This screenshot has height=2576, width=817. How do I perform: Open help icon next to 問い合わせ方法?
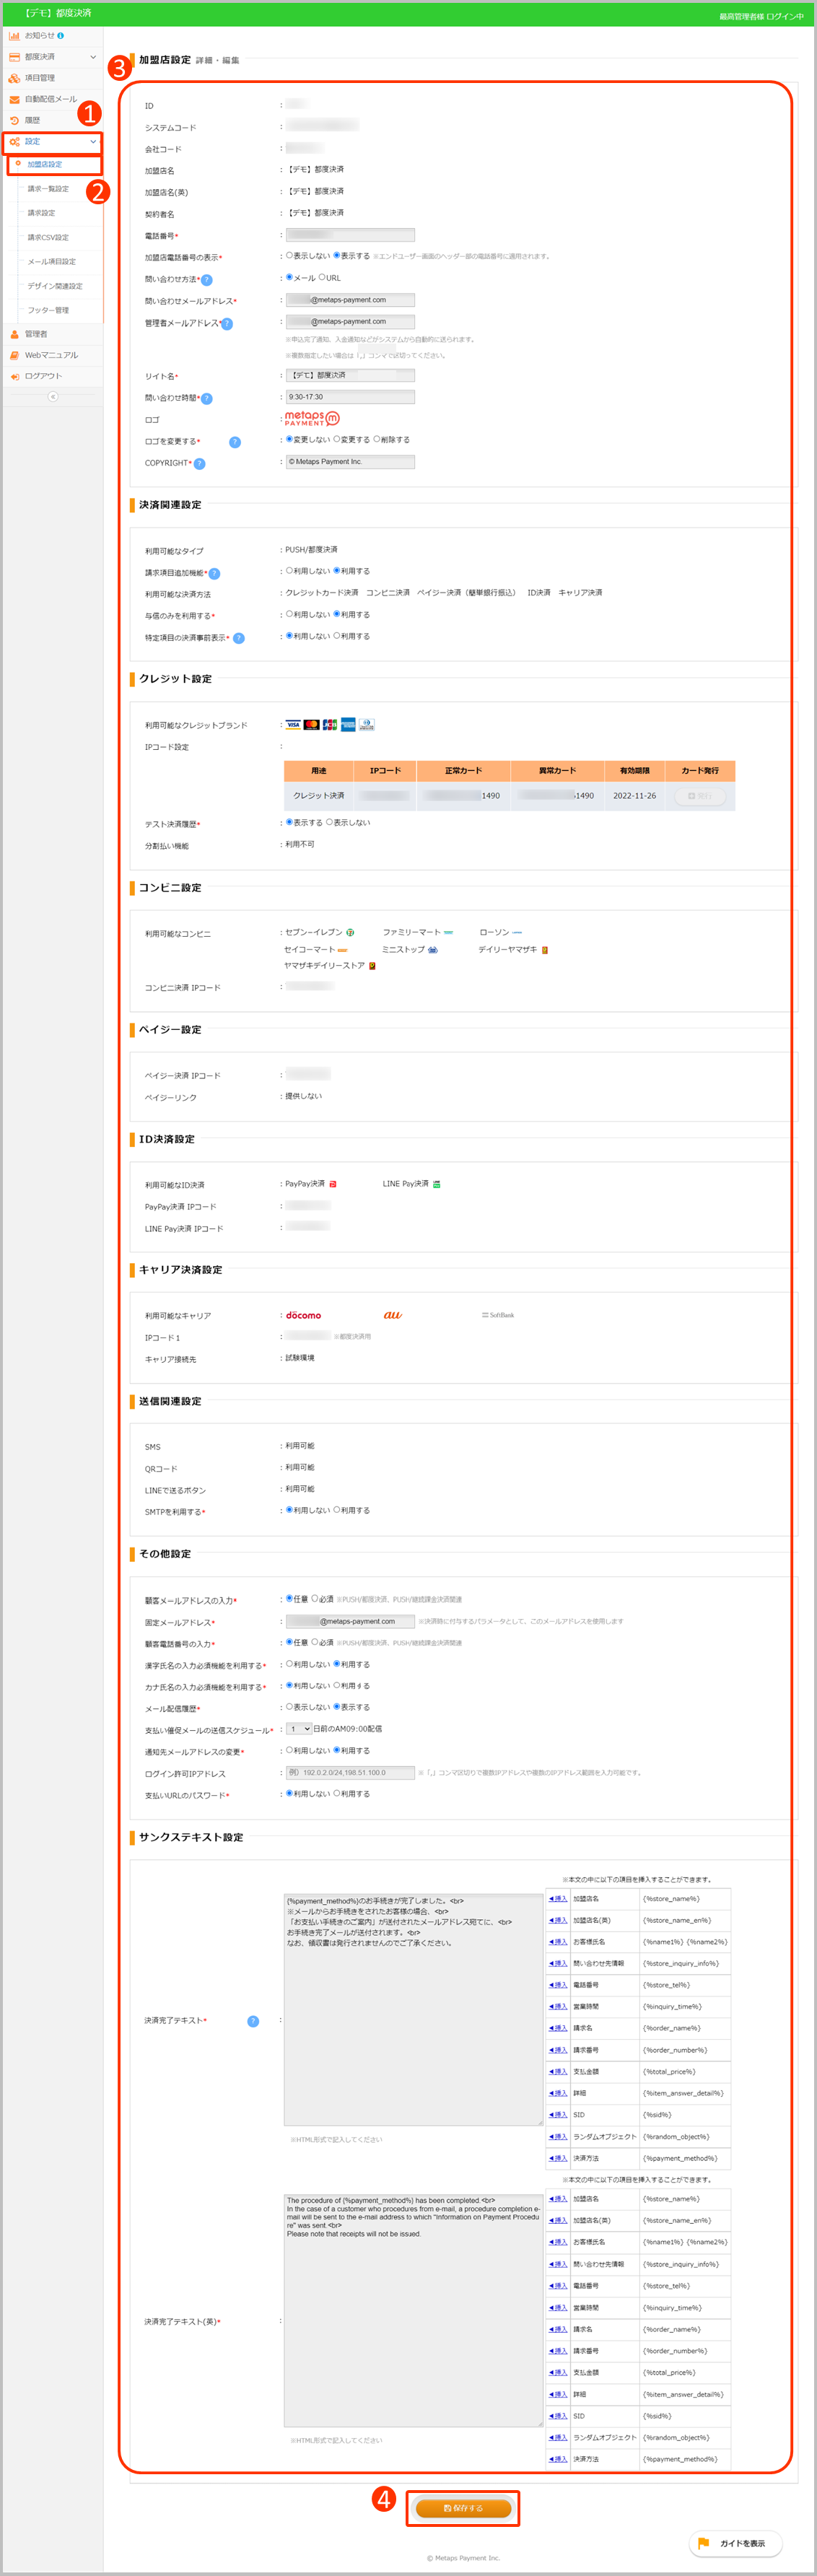point(207,280)
